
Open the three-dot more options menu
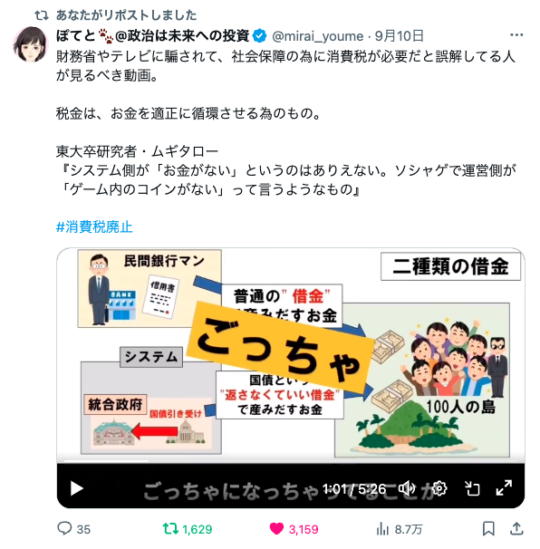(517, 35)
